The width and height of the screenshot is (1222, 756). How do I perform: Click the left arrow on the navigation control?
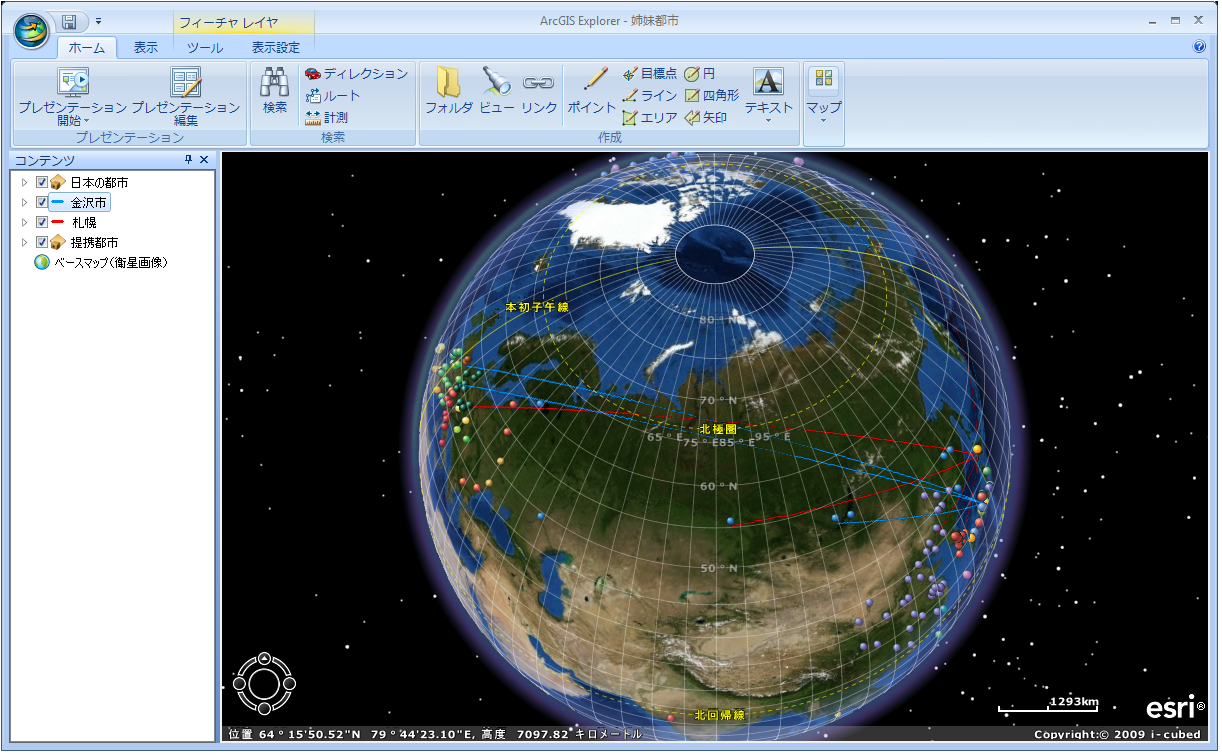(x=239, y=684)
